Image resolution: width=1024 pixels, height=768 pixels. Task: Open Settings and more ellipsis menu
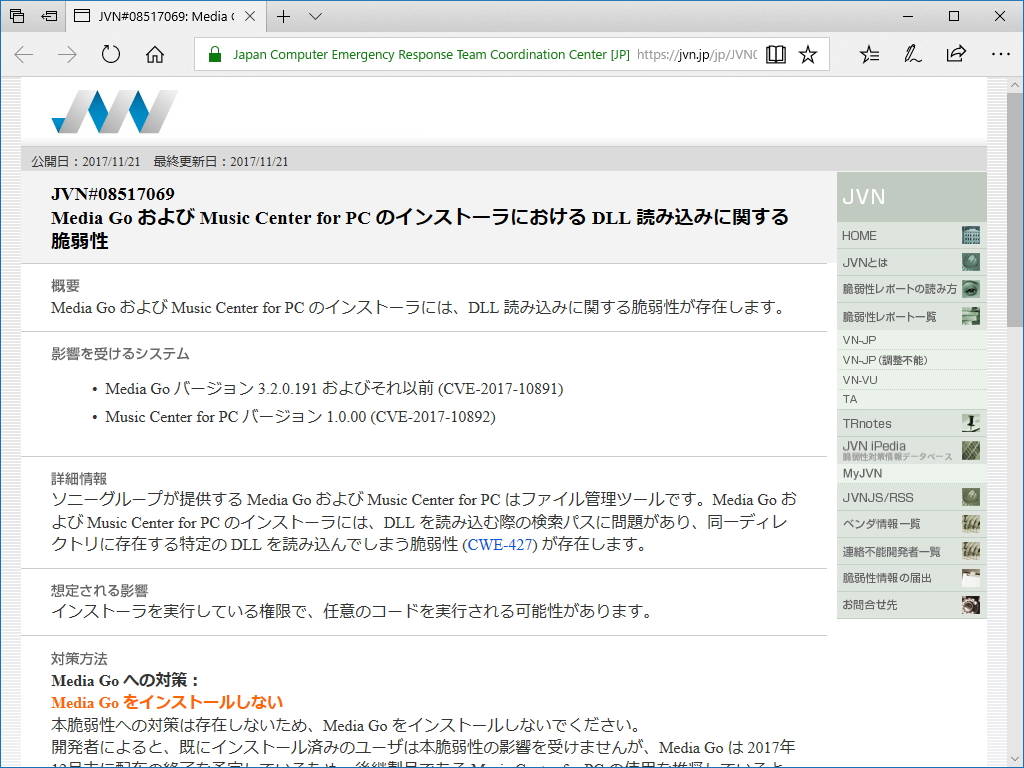click(x=1000, y=54)
